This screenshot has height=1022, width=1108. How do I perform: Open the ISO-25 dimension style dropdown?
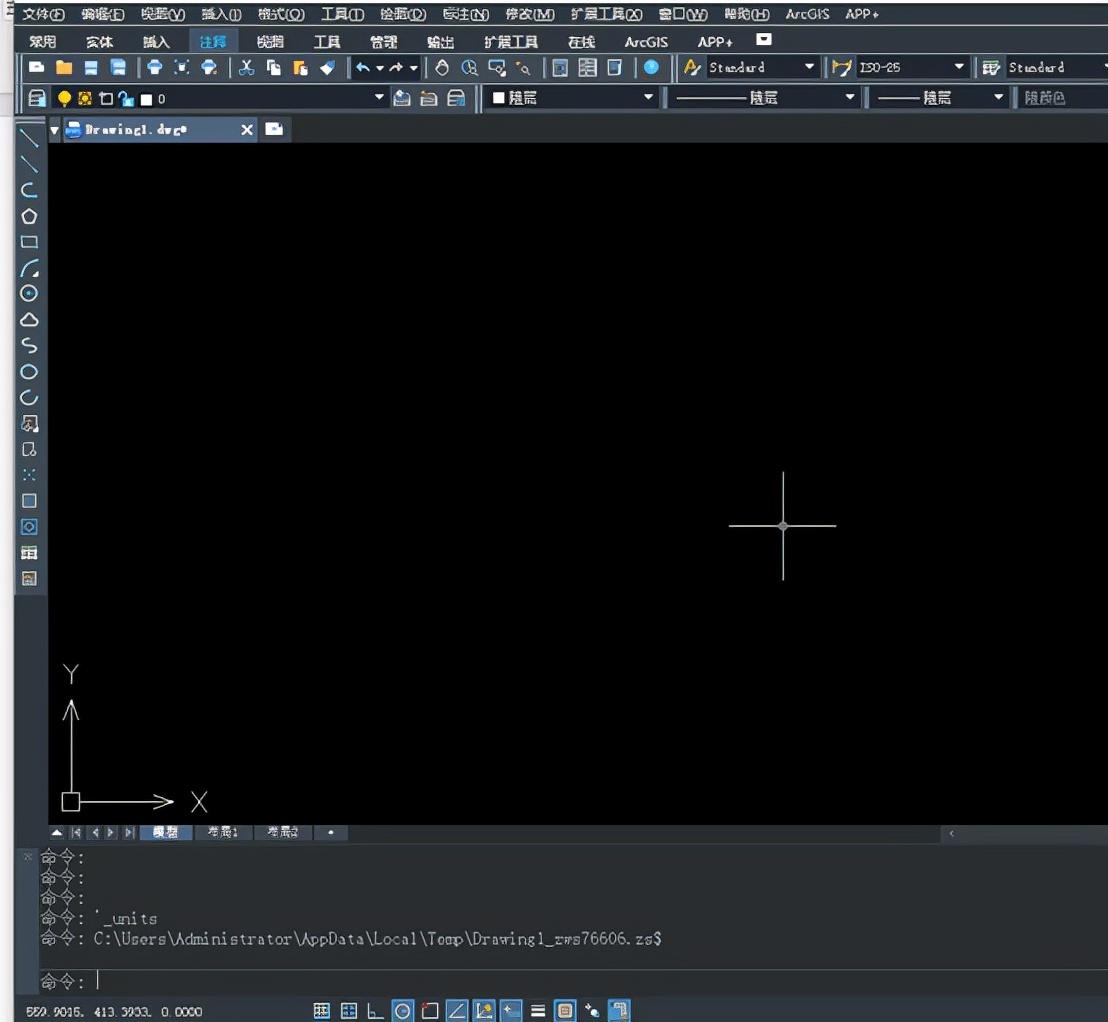pyautogui.click(x=959, y=67)
